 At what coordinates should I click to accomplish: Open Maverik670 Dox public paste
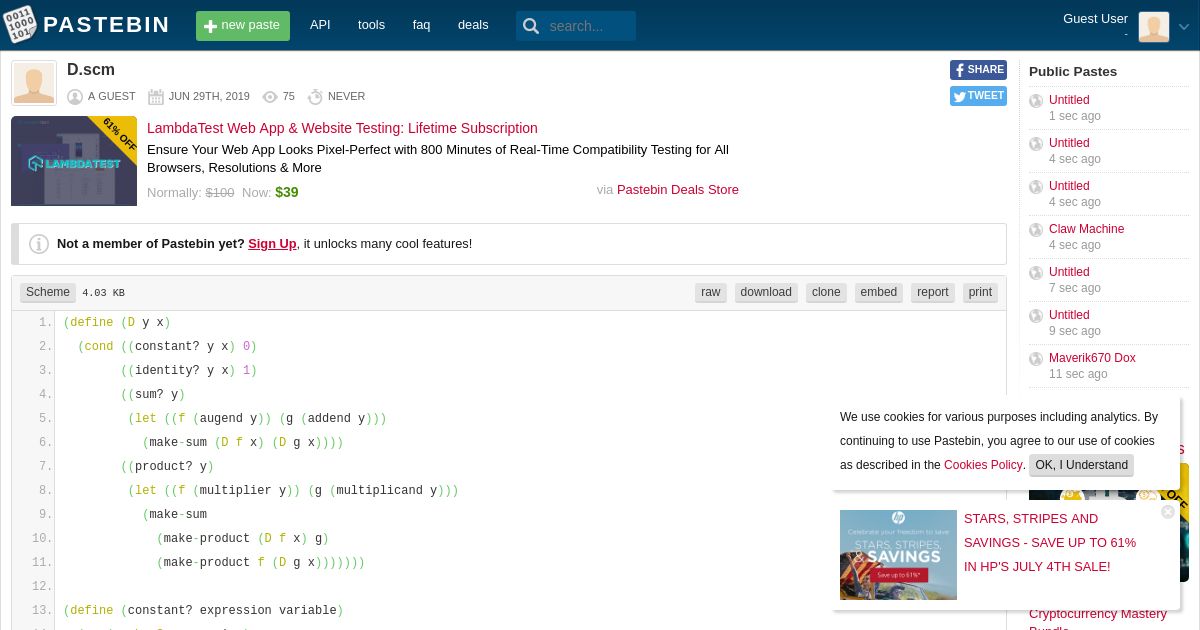pyautogui.click(x=1092, y=358)
